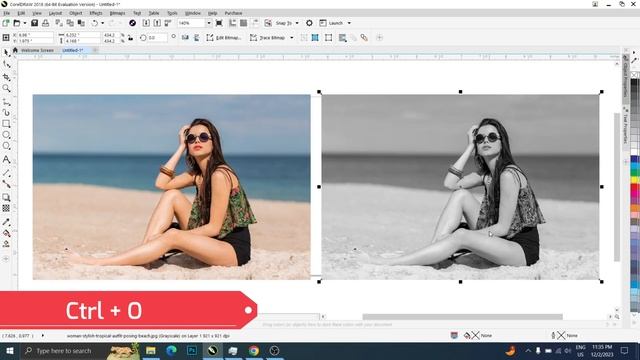Expand the Snap To dropdown

(297, 23)
